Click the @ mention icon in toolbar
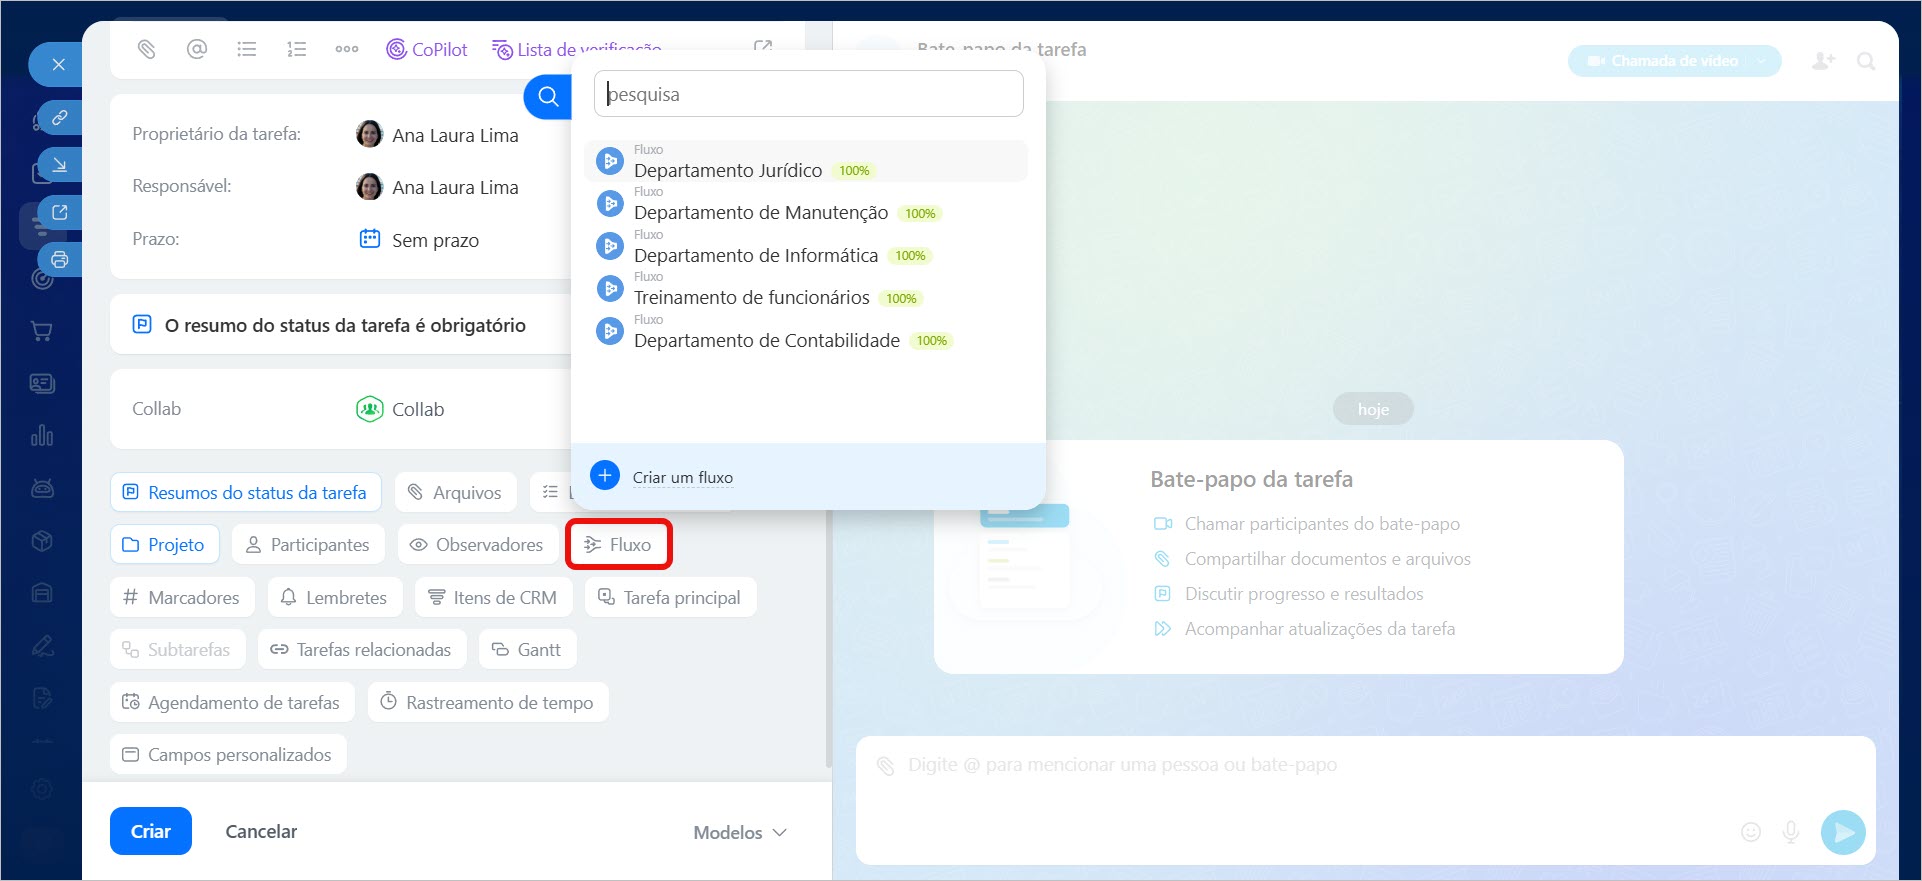The height and width of the screenshot is (881, 1922). point(197,49)
